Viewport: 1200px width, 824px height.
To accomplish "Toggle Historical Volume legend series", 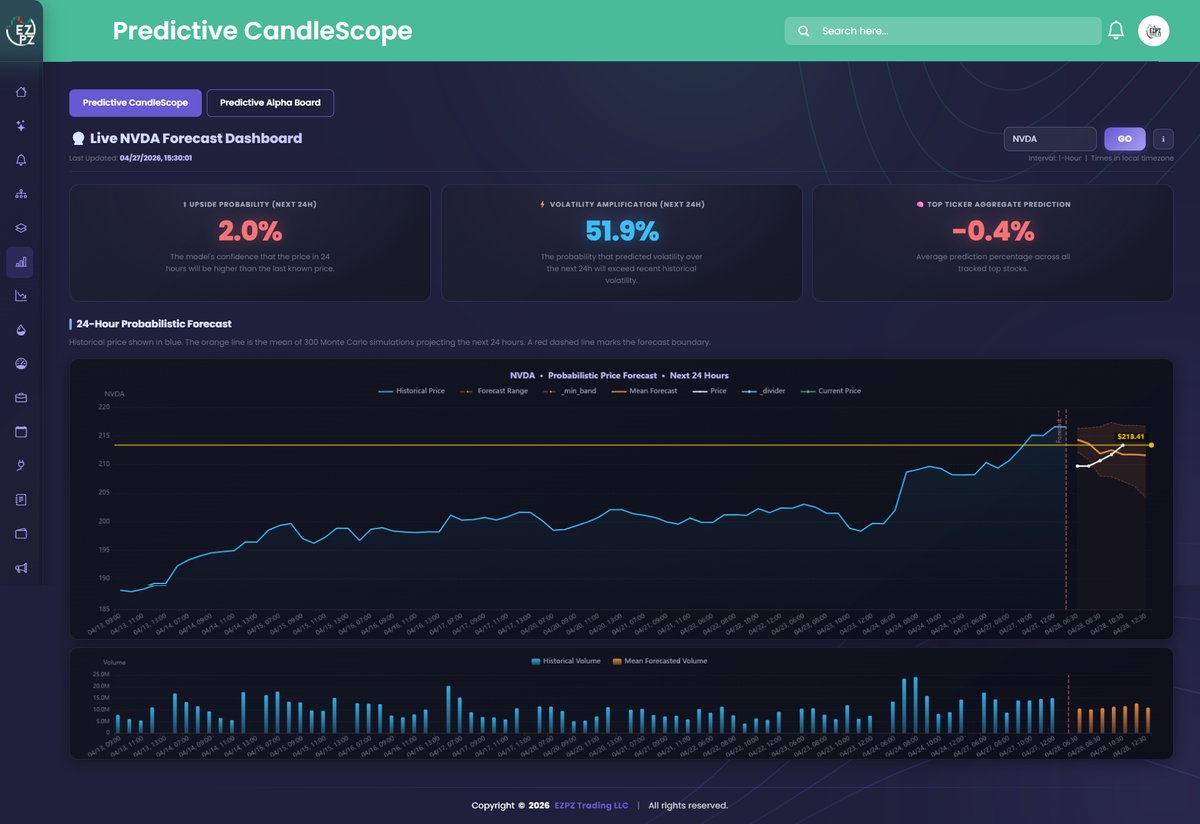I will coord(566,661).
